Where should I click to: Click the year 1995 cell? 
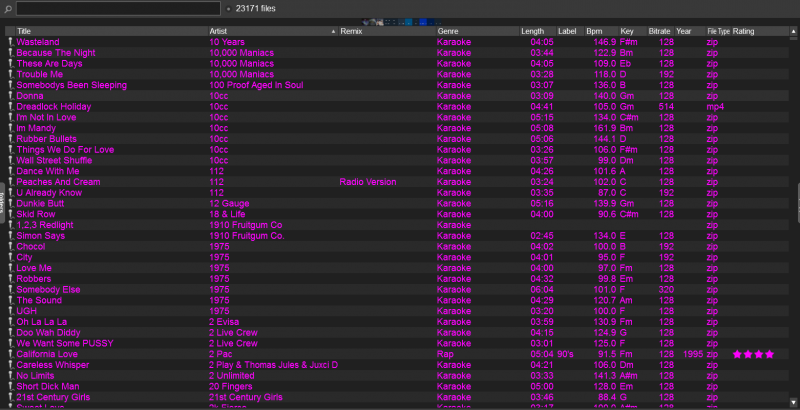point(693,354)
